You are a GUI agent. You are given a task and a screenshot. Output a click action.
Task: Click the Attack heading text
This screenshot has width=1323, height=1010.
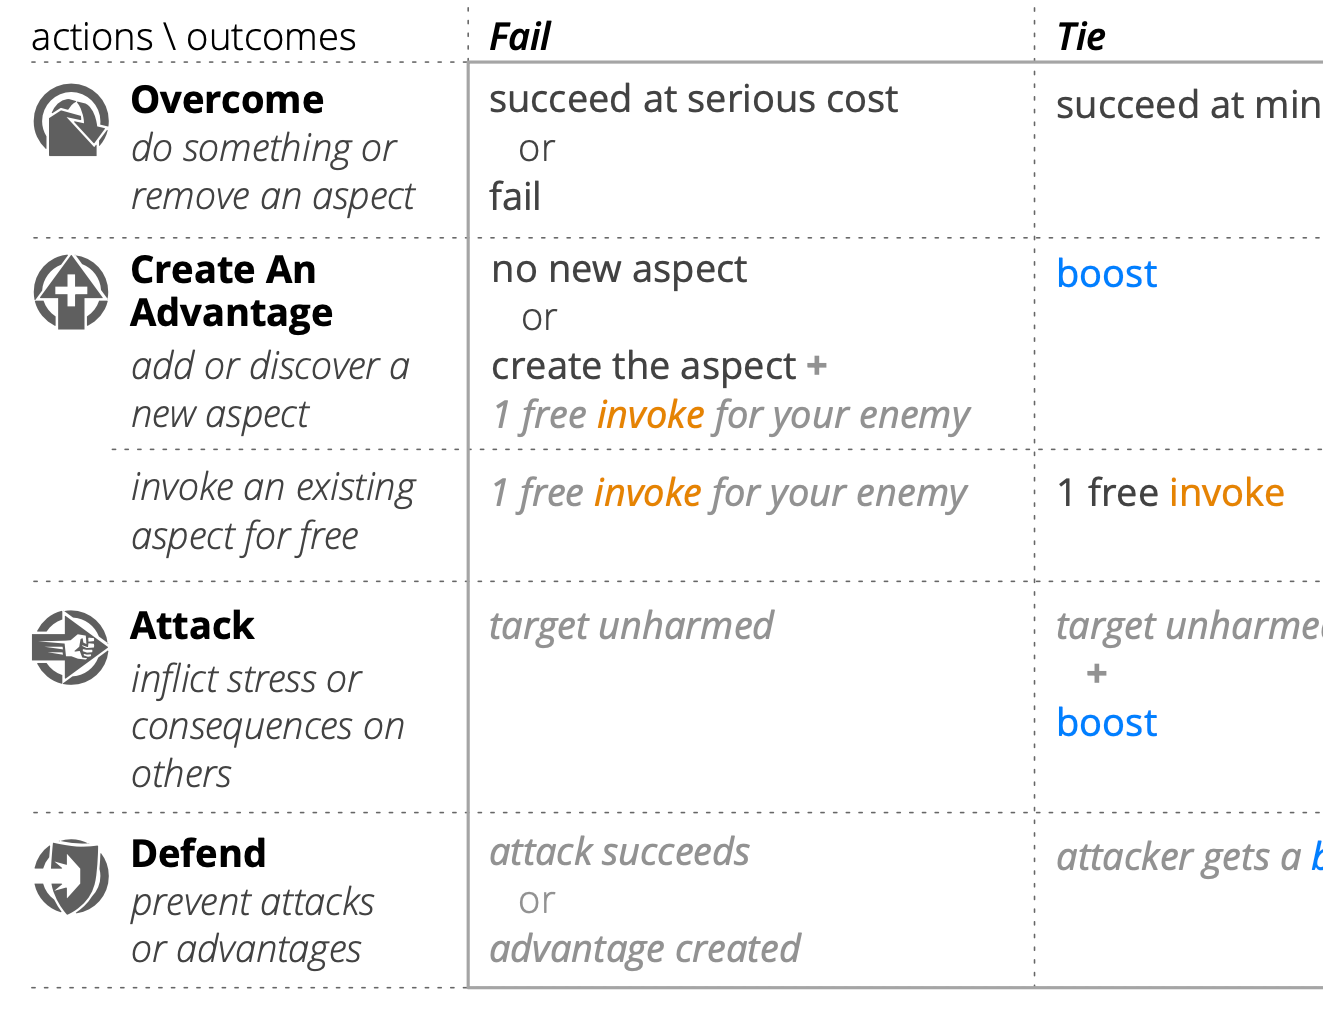pos(192,626)
